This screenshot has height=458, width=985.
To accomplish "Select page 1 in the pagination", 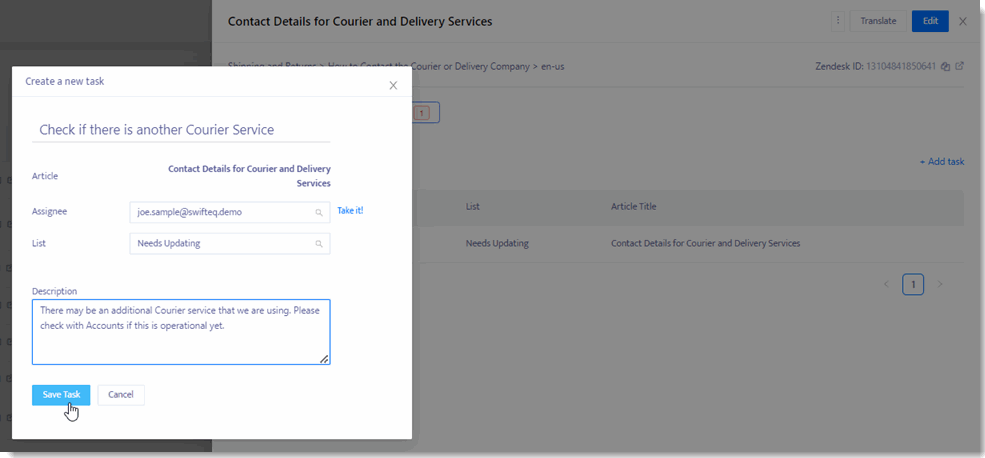I will (x=912, y=285).
